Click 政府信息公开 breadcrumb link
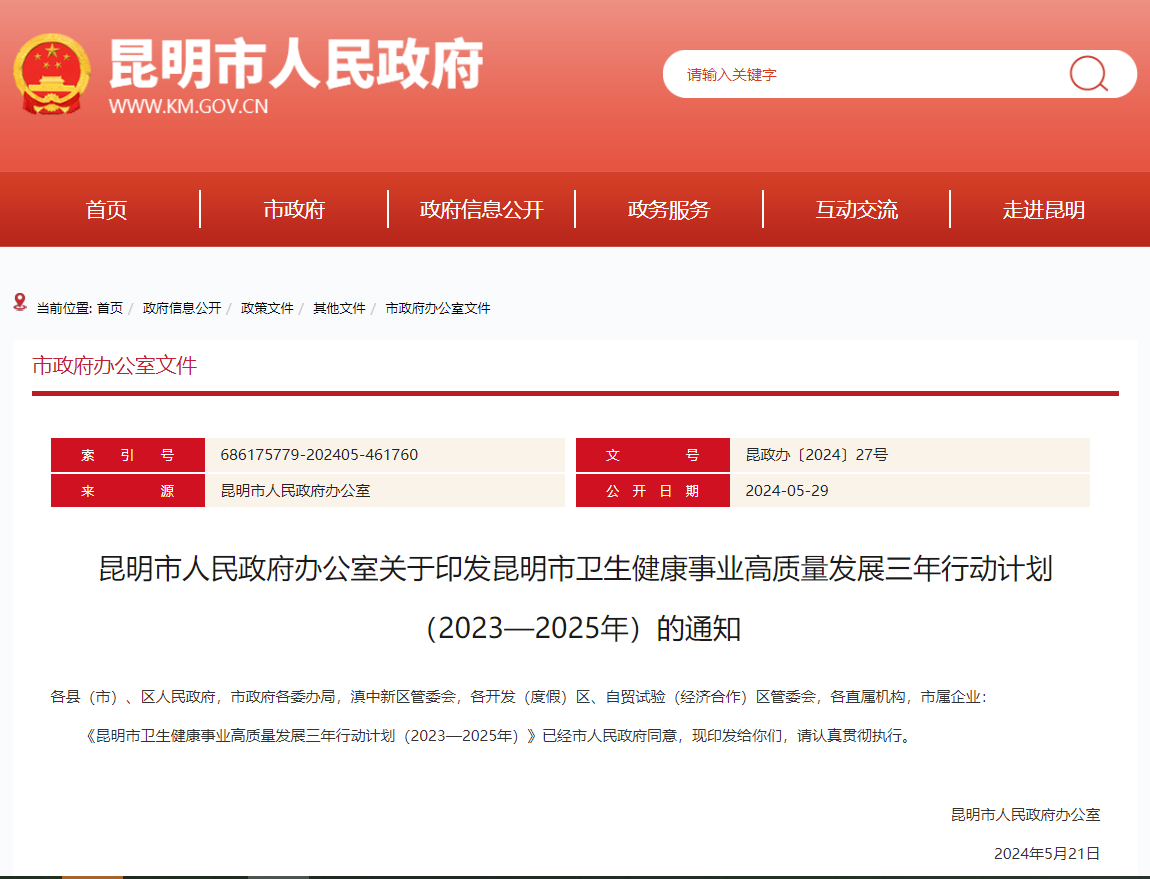Viewport: 1150px width, 879px height. click(x=182, y=308)
